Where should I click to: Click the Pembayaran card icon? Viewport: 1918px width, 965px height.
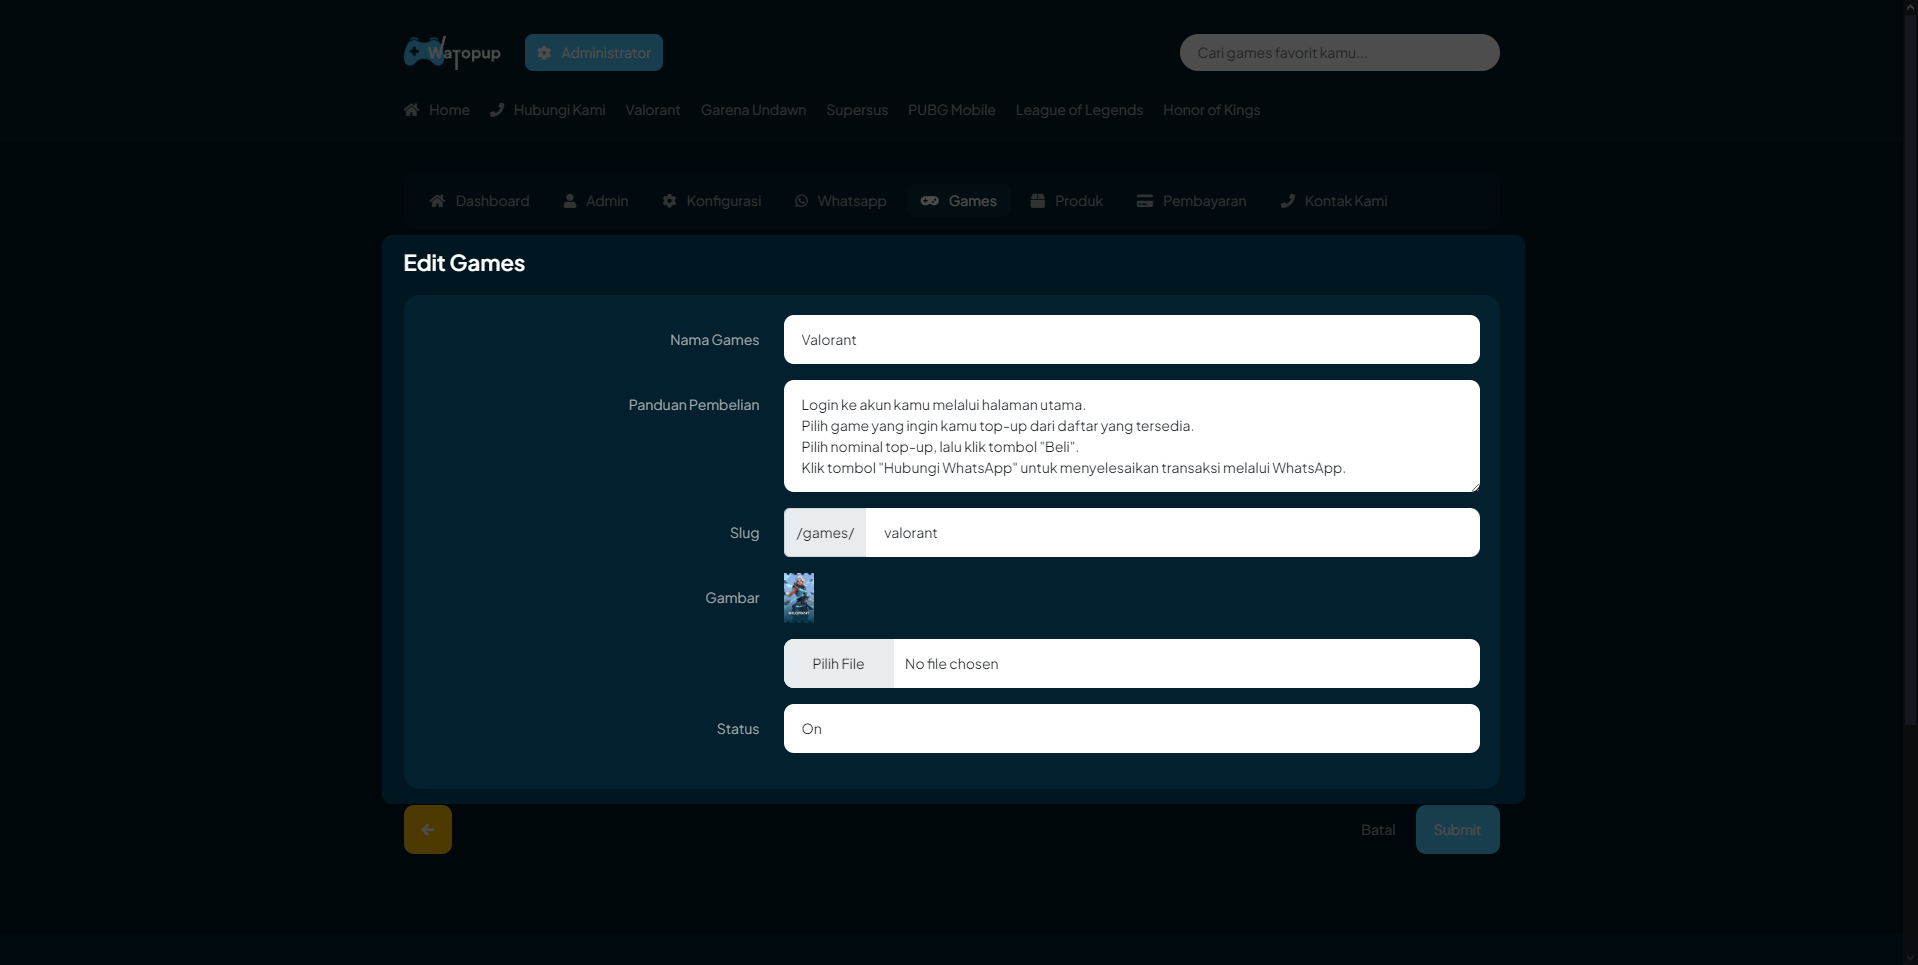(1145, 201)
